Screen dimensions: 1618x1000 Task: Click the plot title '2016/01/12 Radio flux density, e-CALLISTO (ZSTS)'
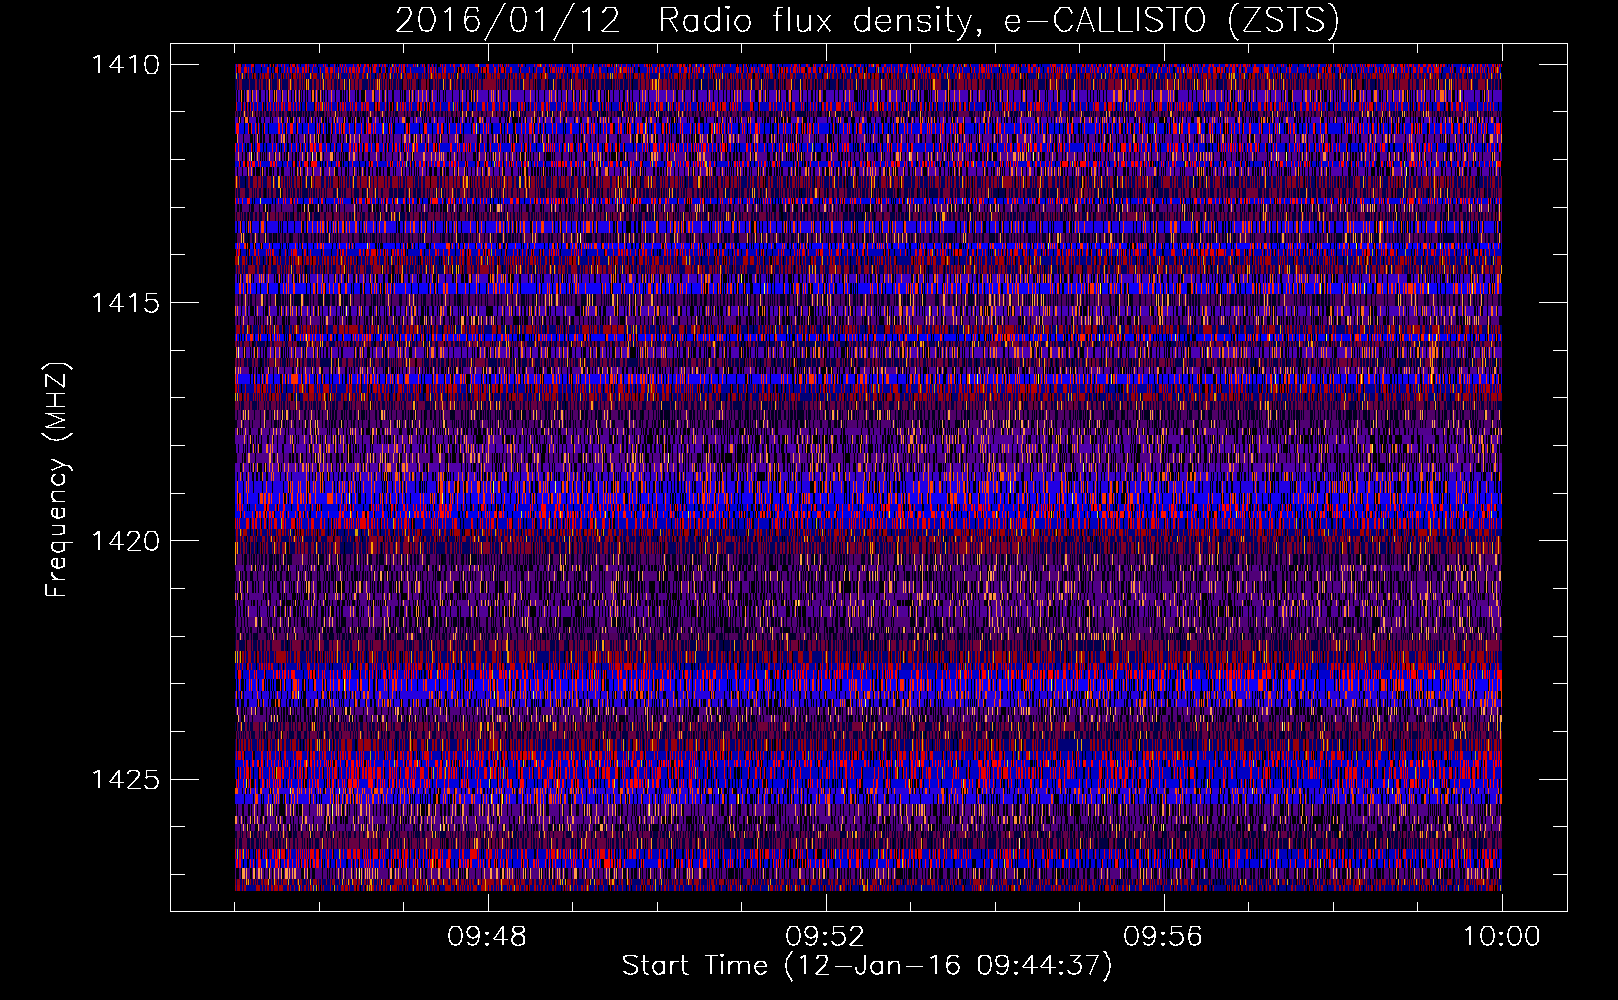[867, 22]
